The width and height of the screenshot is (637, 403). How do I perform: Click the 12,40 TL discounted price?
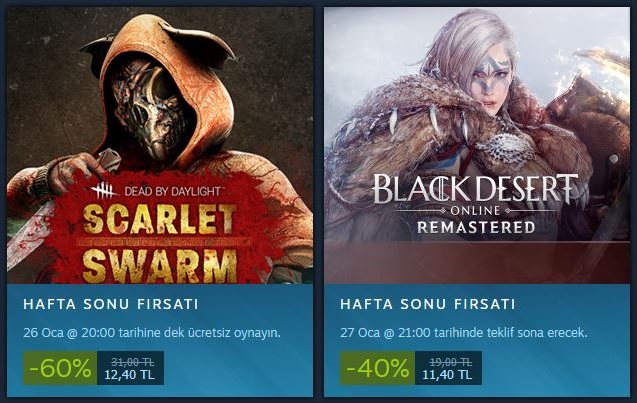[x=130, y=375]
